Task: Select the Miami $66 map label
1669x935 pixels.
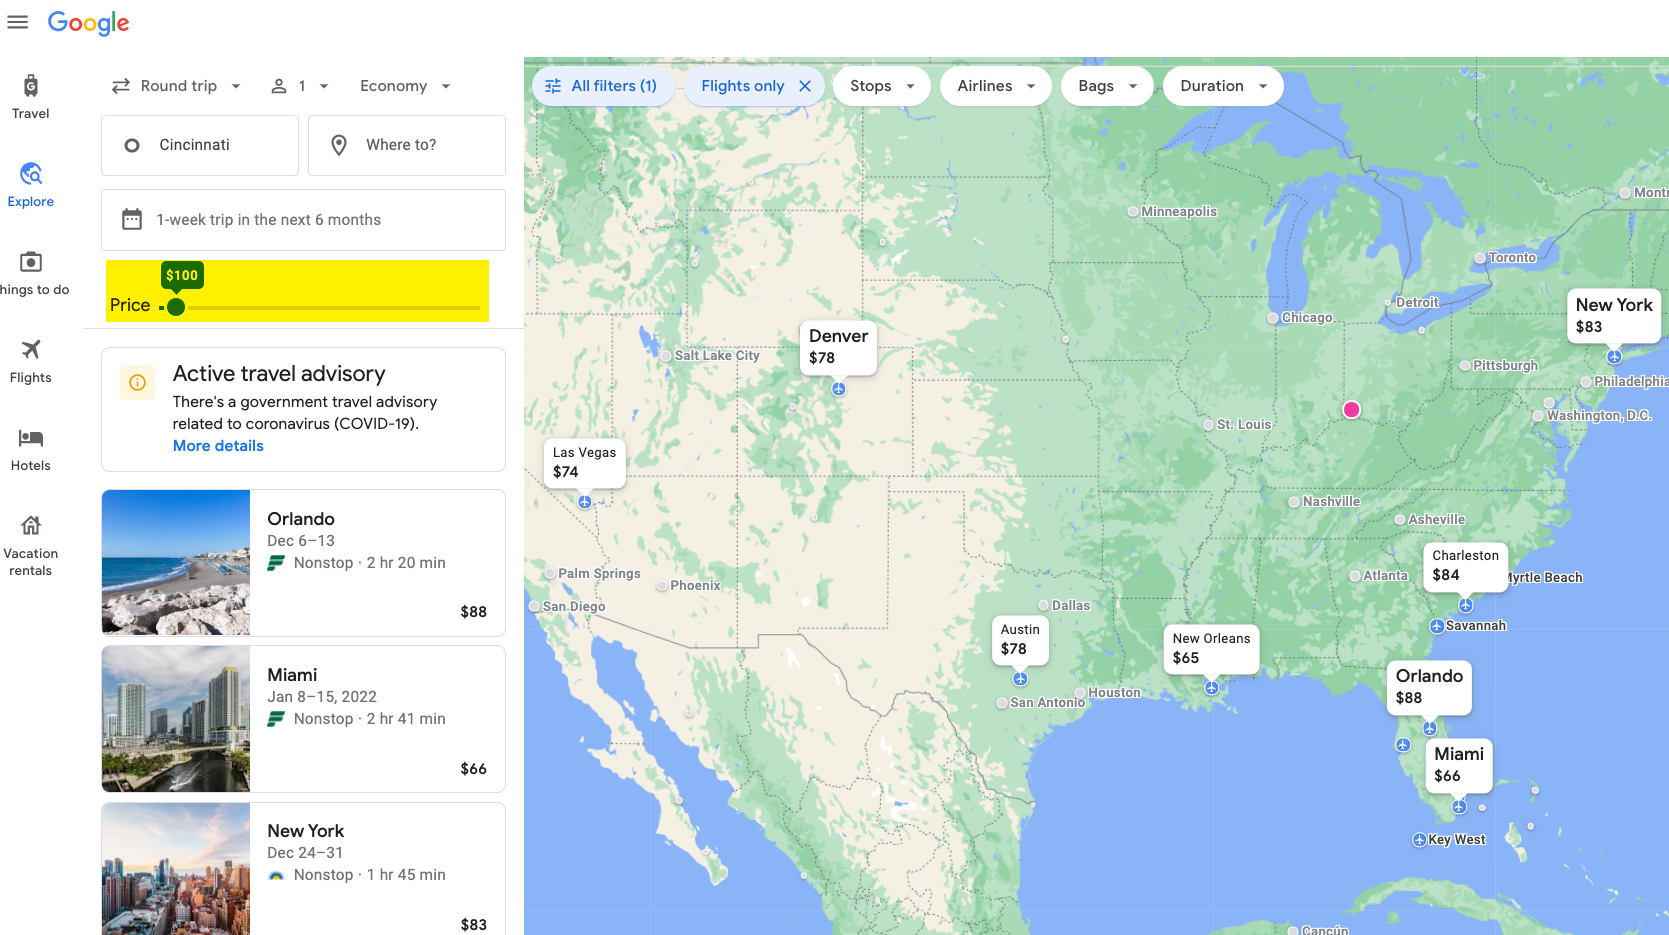Action: point(1459,765)
